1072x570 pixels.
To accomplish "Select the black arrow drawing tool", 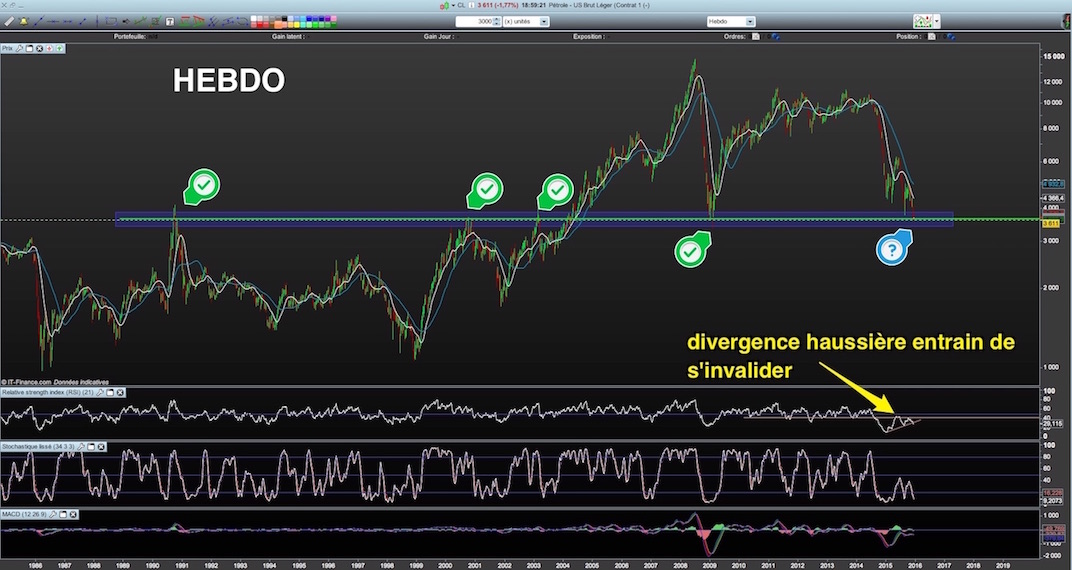I will 126,22.
